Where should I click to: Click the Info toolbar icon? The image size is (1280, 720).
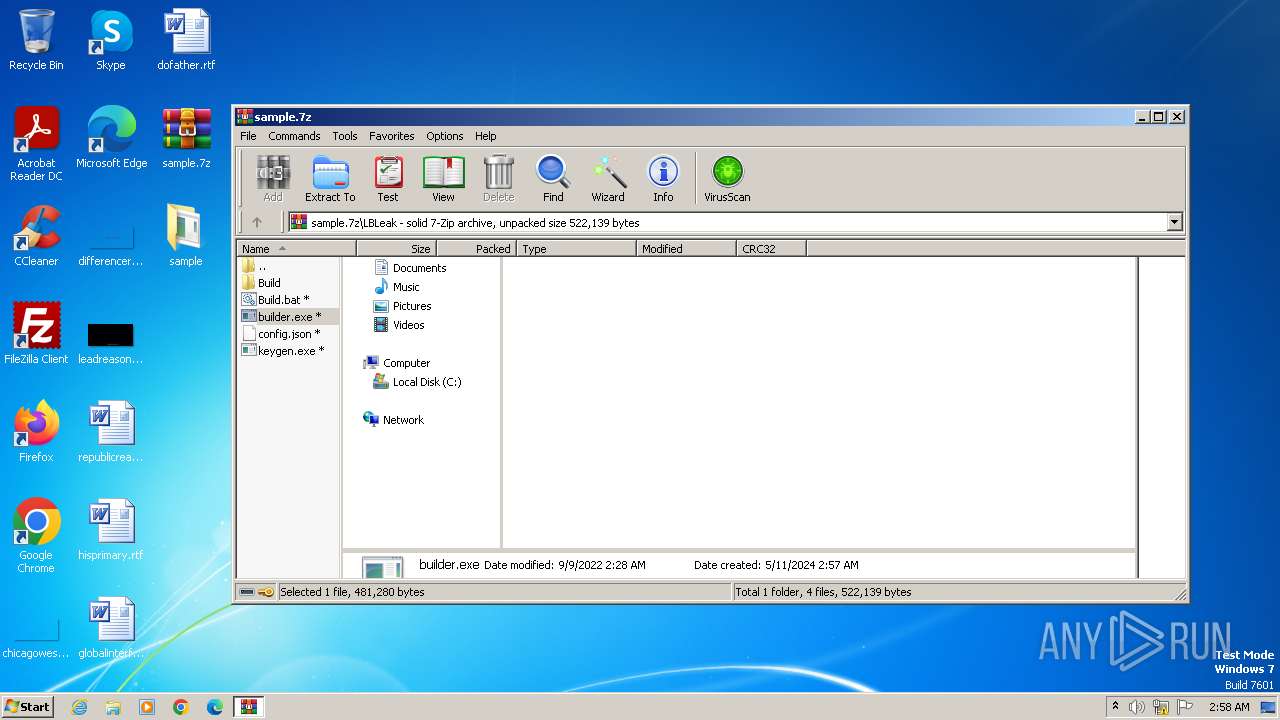coord(663,179)
